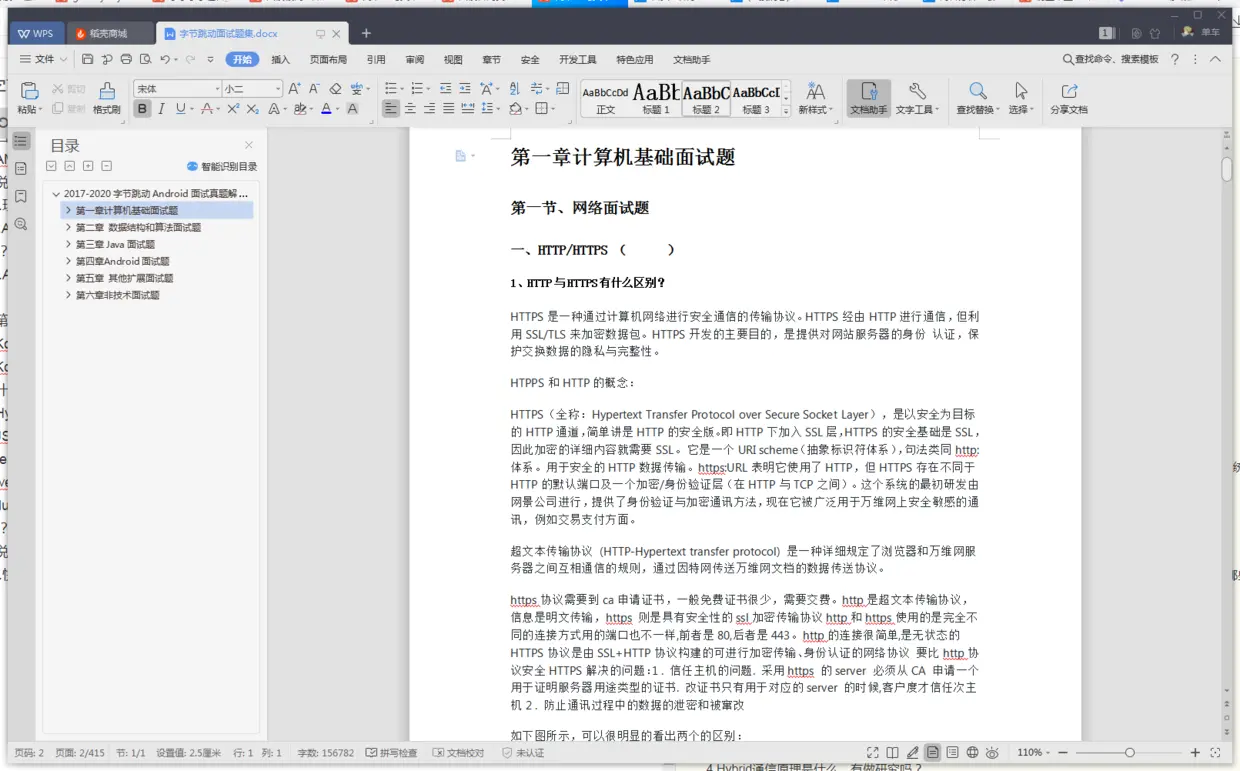Click the Find and Replace (查找替换) magnifier icon
Image resolution: width=1240 pixels, height=771 pixels.
click(978, 92)
